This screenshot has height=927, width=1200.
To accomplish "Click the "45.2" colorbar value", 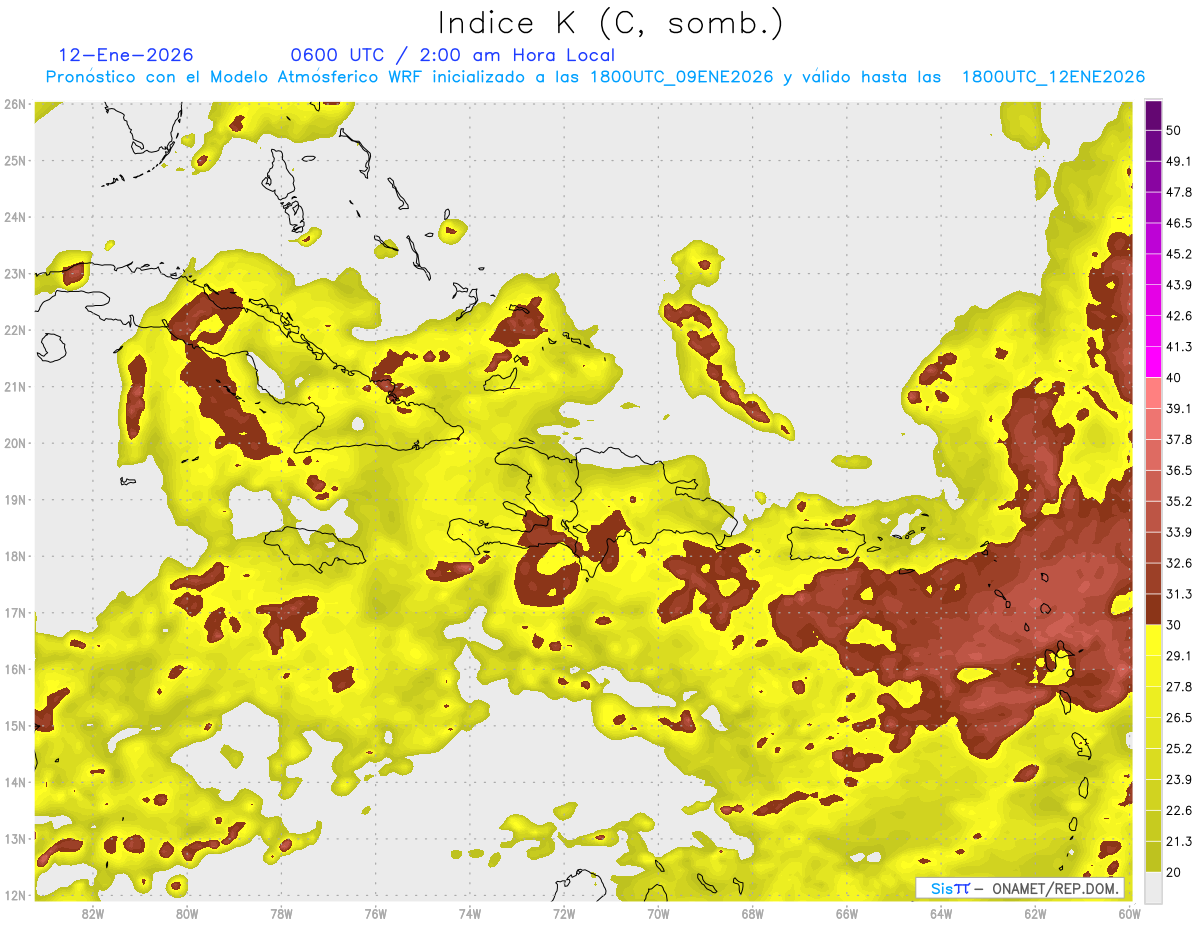I will point(1179,254).
